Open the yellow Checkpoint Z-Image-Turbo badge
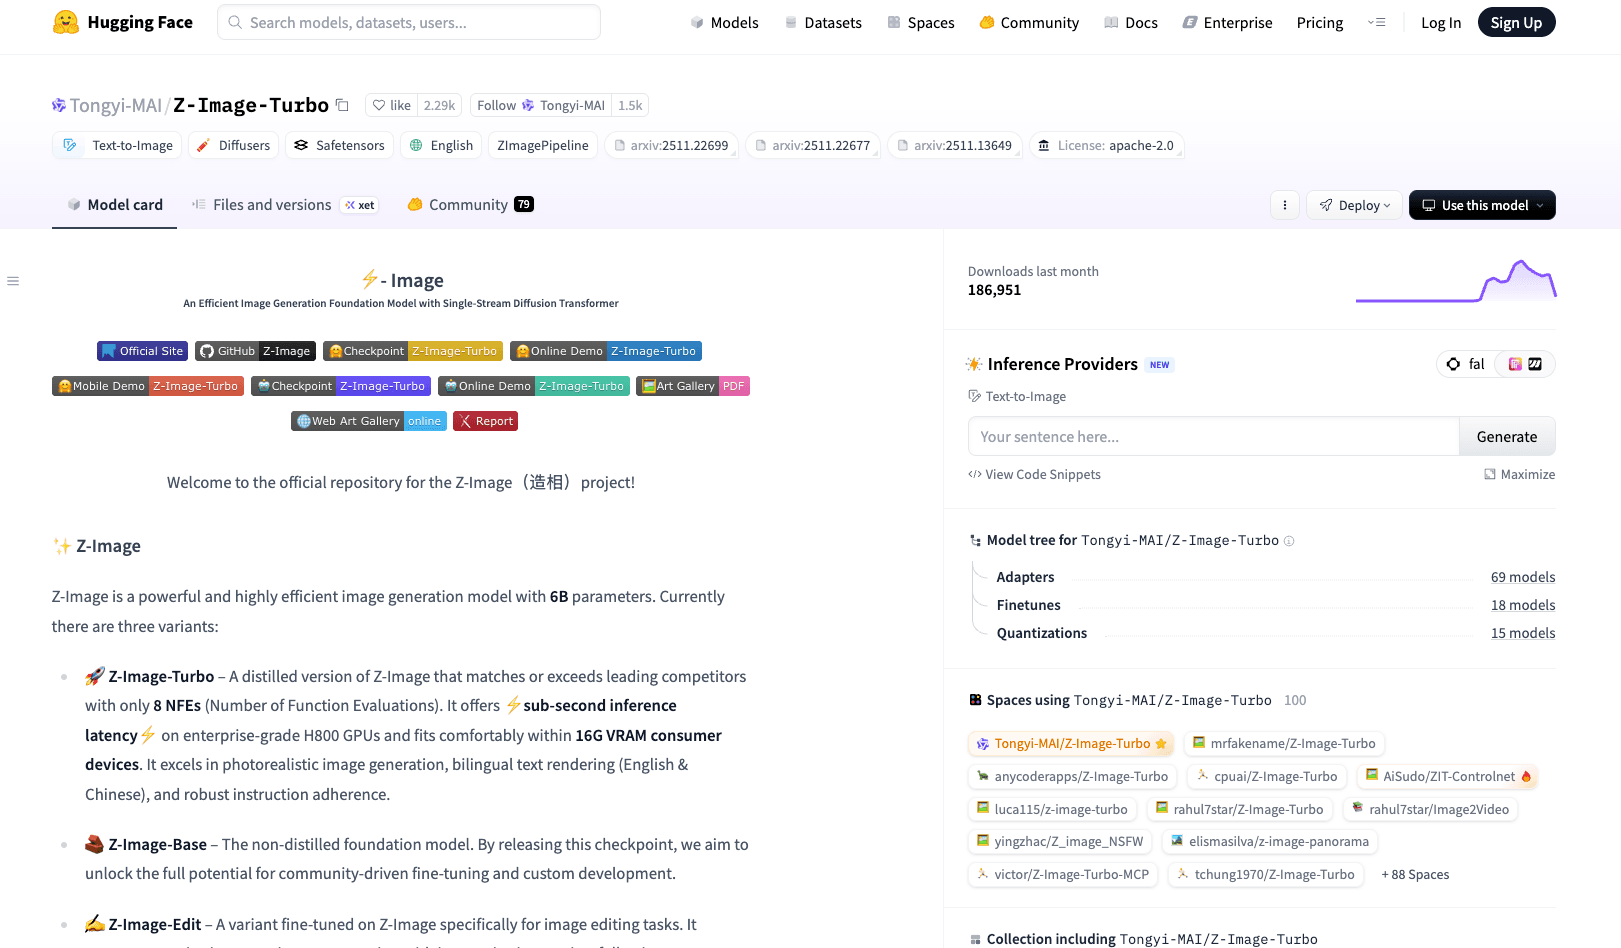Image resolution: width=1621 pixels, height=948 pixels. (x=413, y=351)
